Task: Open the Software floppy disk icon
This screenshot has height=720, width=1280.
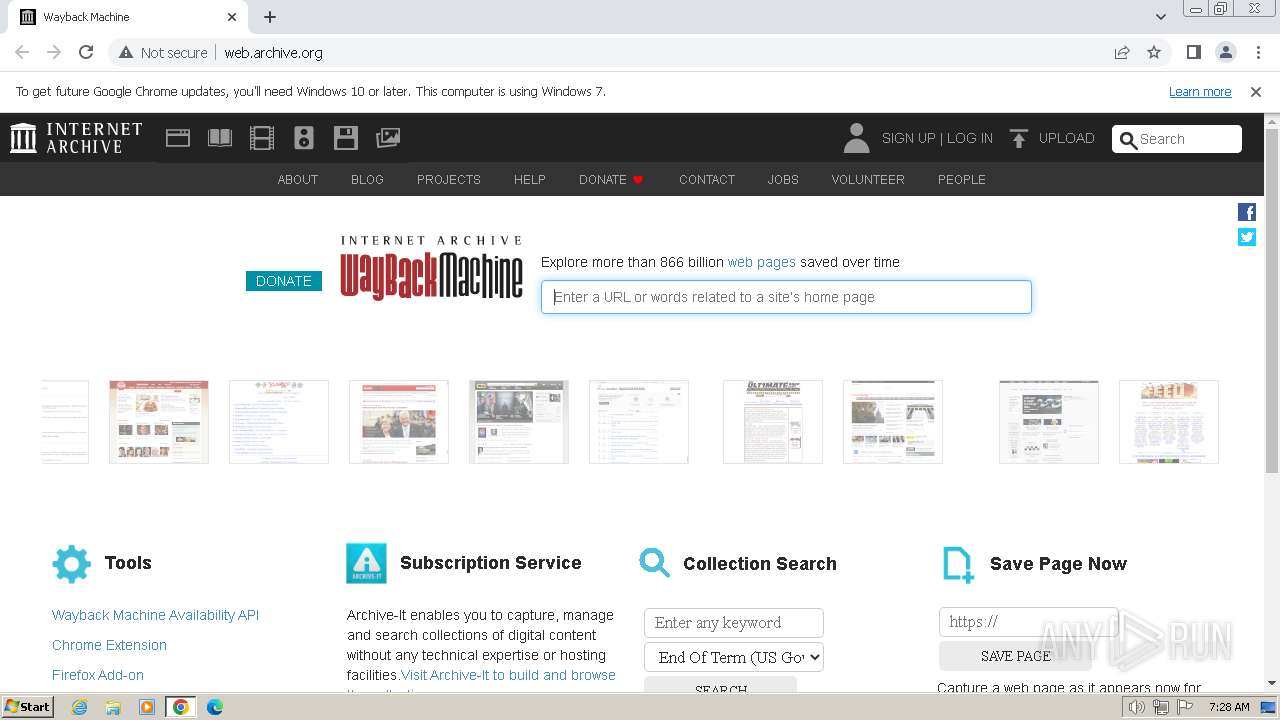Action: pyautogui.click(x=346, y=138)
